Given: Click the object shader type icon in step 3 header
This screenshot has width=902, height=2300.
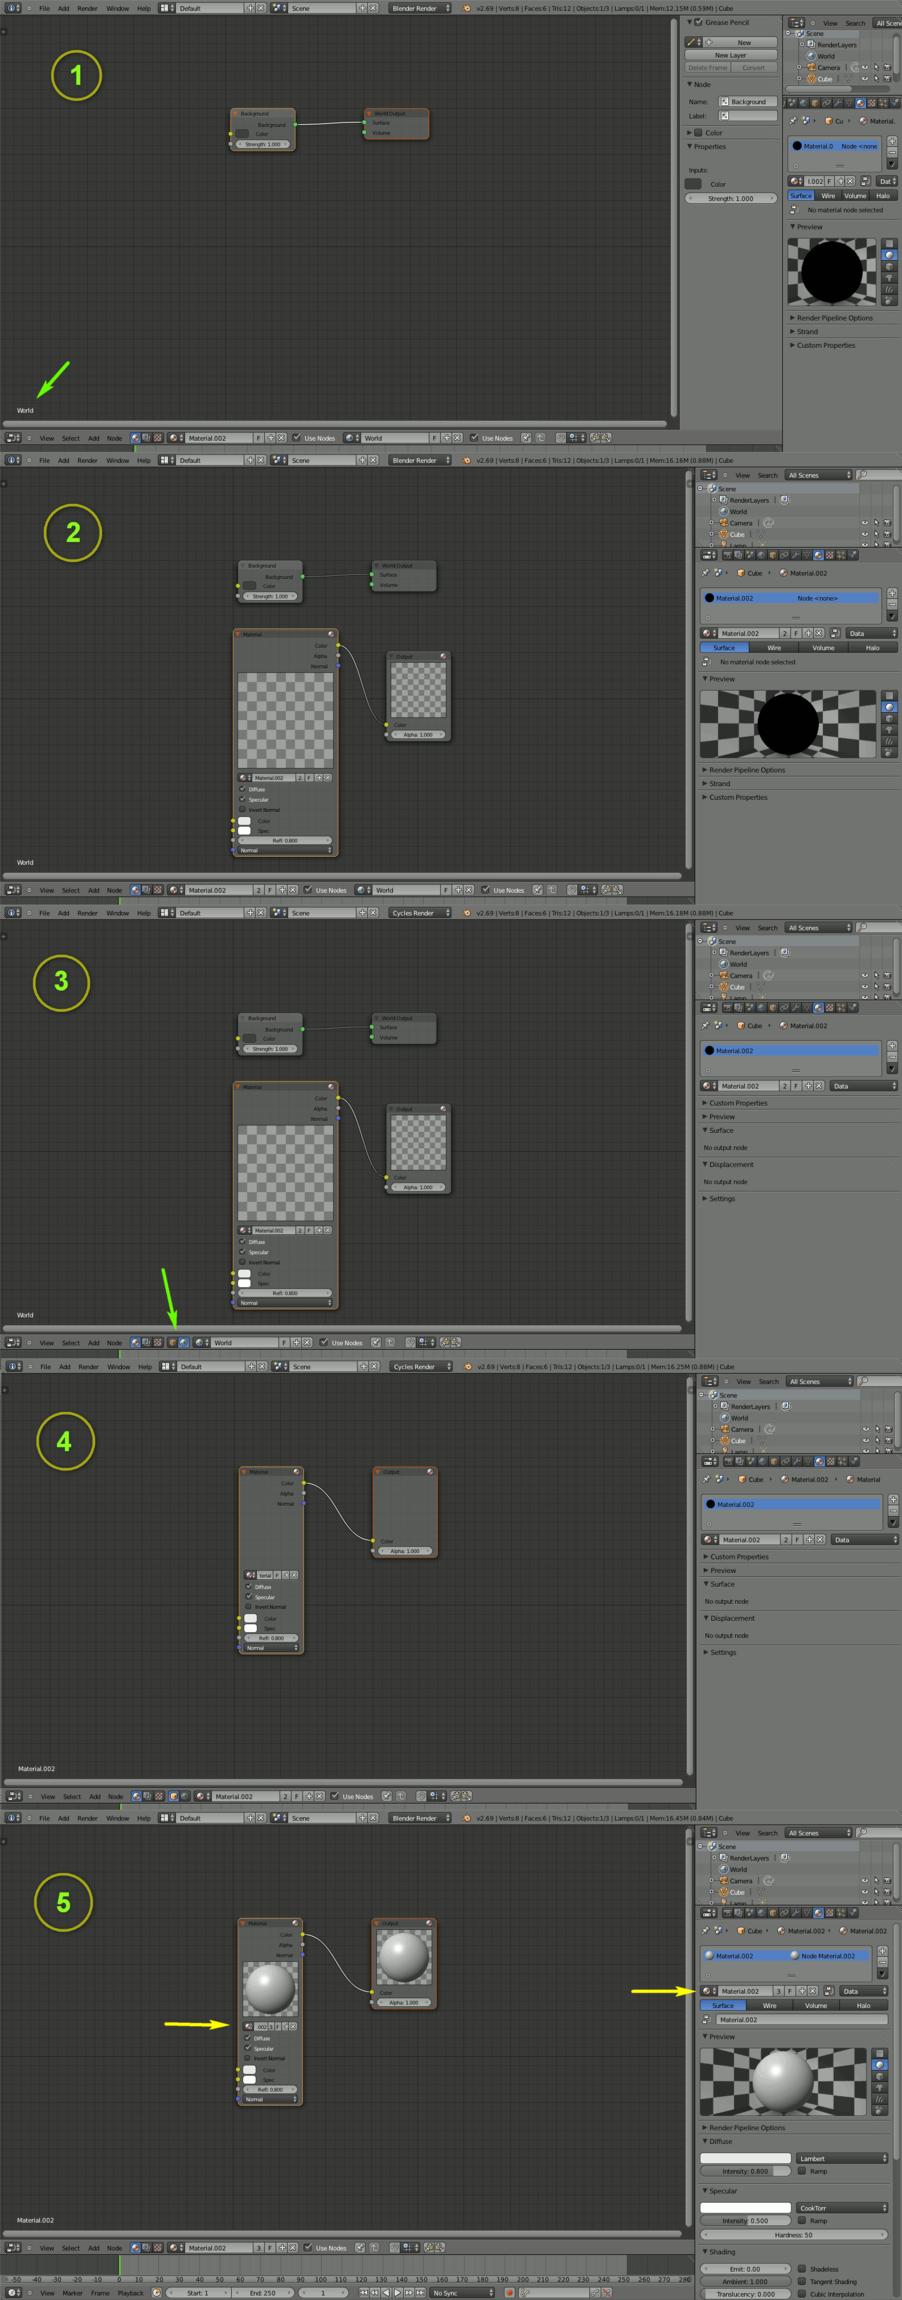Looking at the screenshot, I should pyautogui.click(x=172, y=1342).
